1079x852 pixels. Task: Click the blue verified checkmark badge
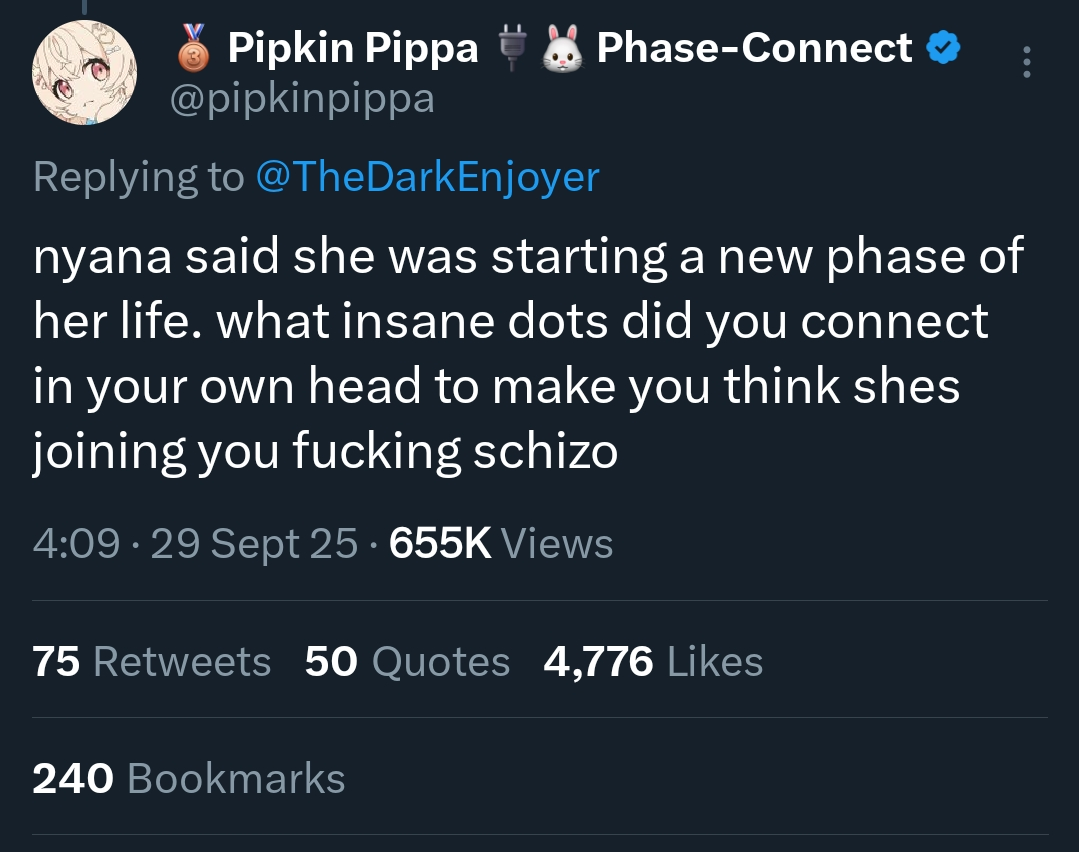[x=943, y=48]
